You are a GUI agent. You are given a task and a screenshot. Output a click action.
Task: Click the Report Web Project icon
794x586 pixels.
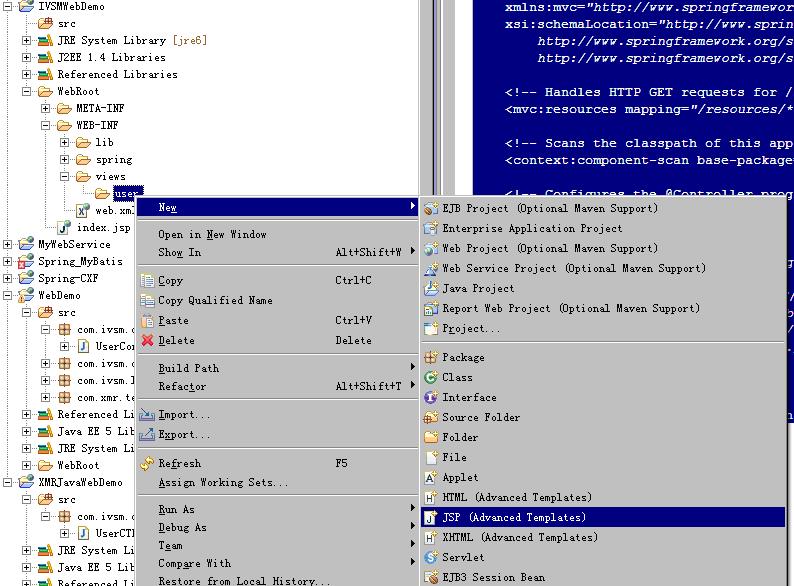click(x=430, y=308)
